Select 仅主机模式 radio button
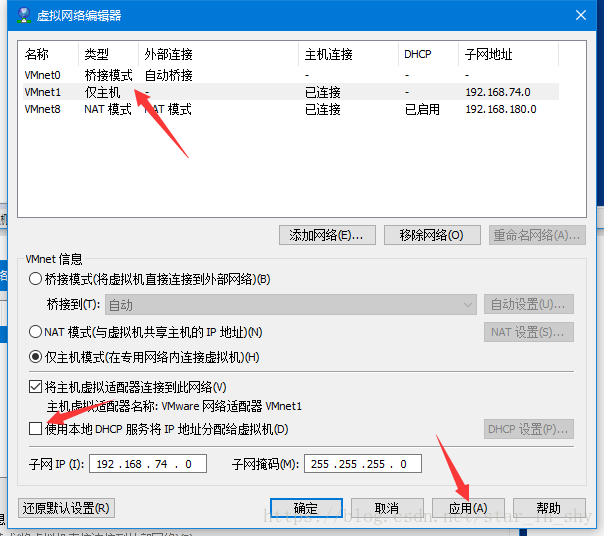 (35, 357)
